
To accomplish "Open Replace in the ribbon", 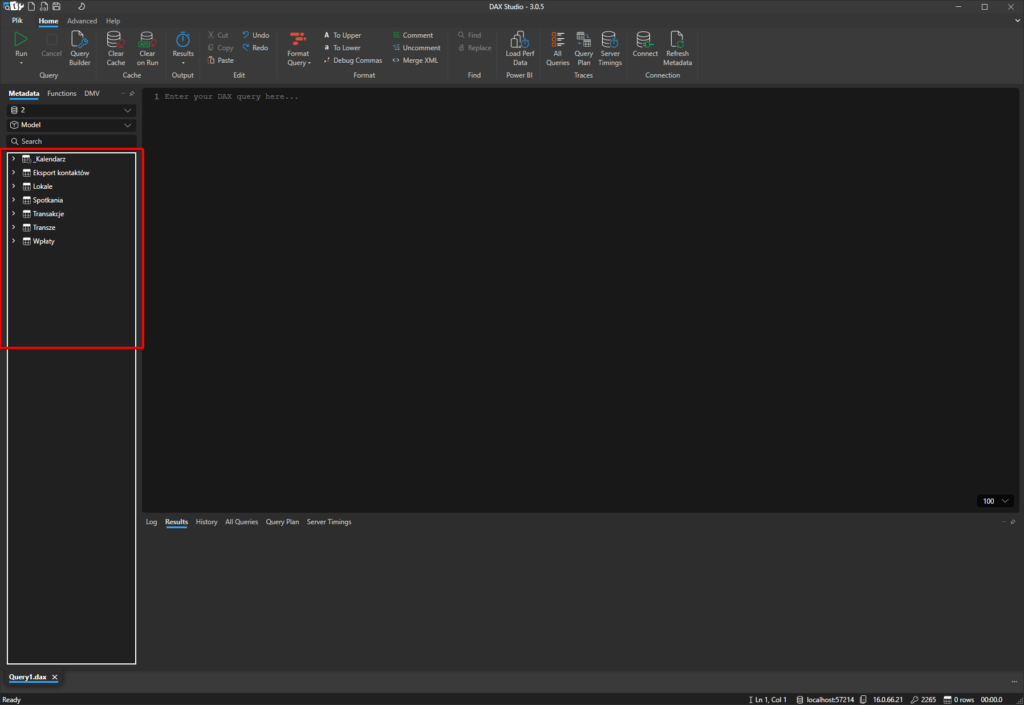I will pos(475,48).
